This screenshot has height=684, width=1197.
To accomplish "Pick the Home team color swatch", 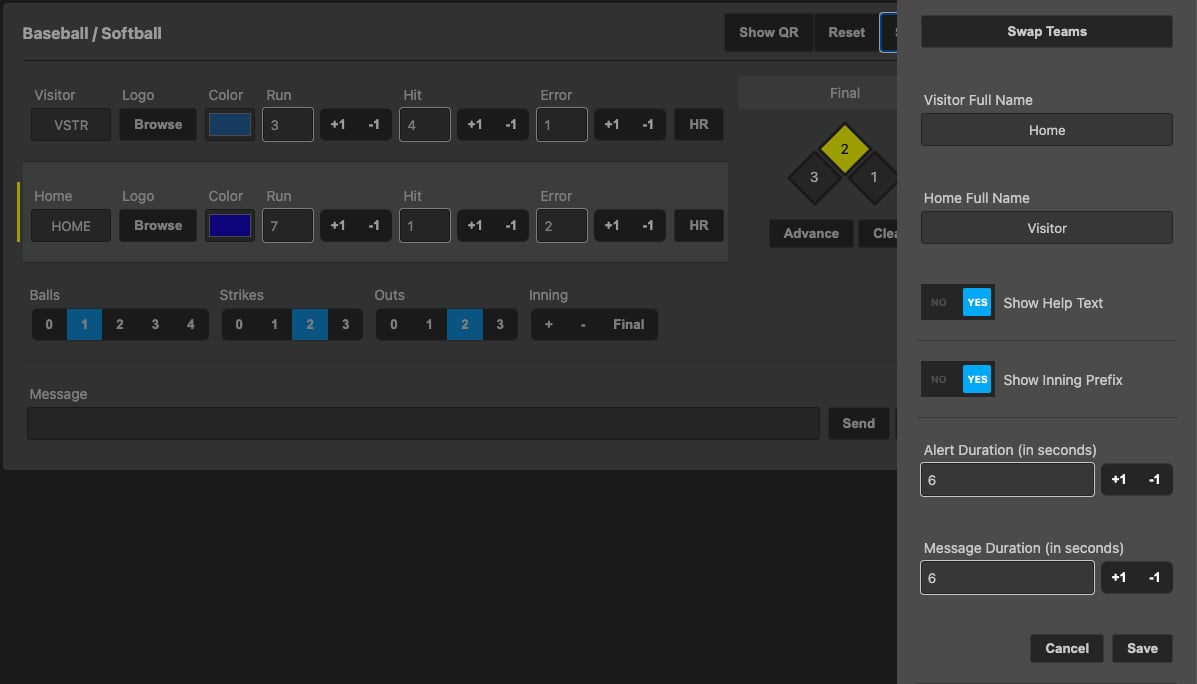I will coord(230,225).
